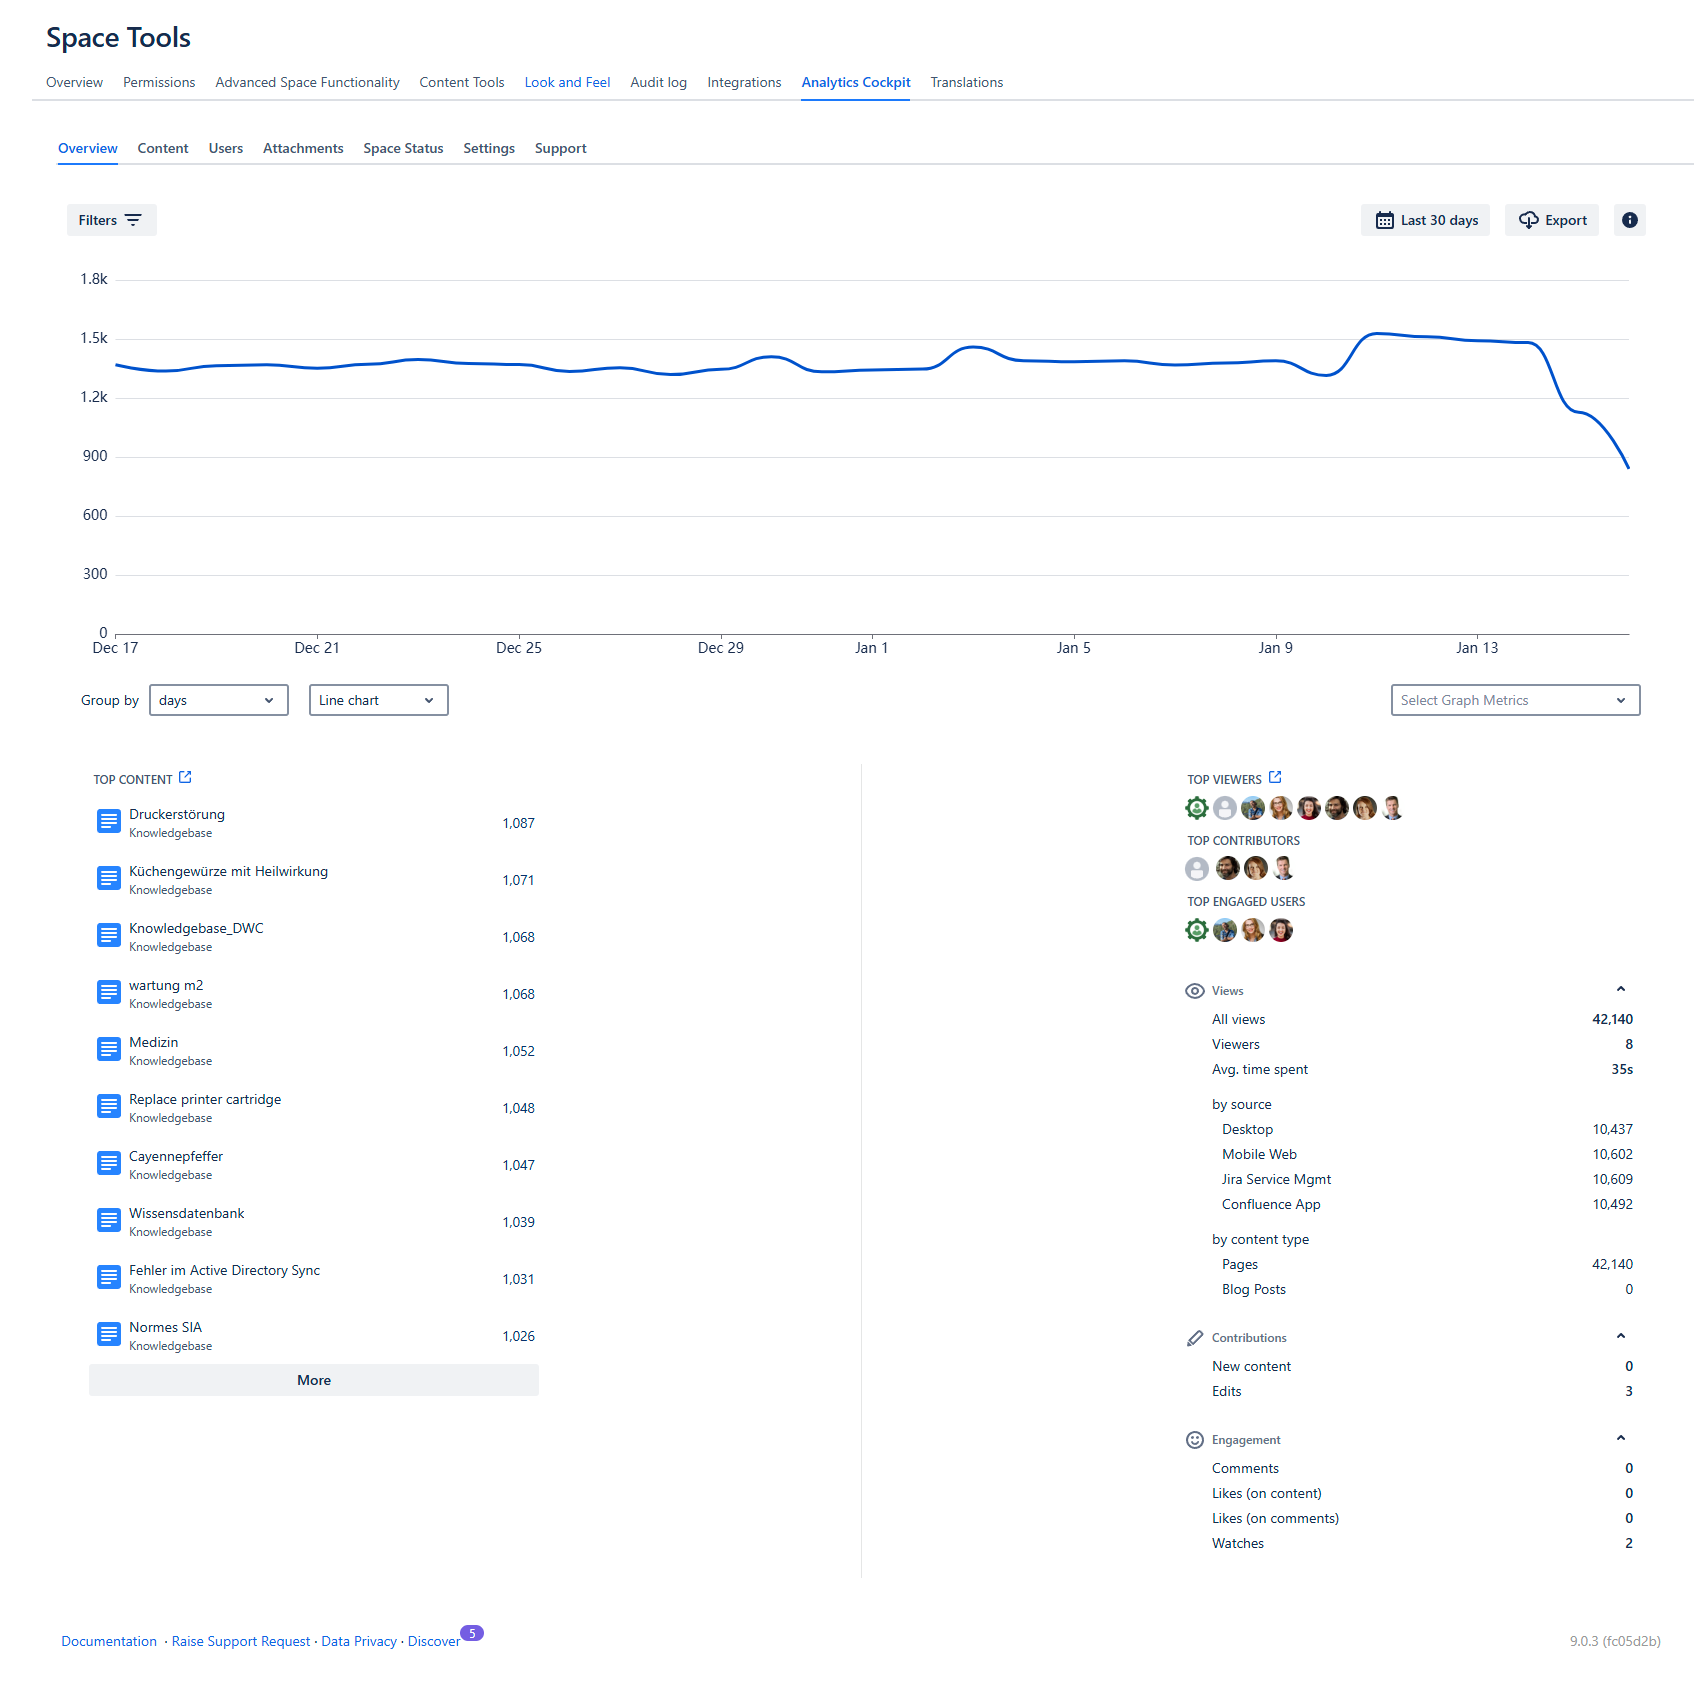The width and height of the screenshot is (1694, 1681).
Task: Click the info icon beside Export
Action: pos(1629,220)
